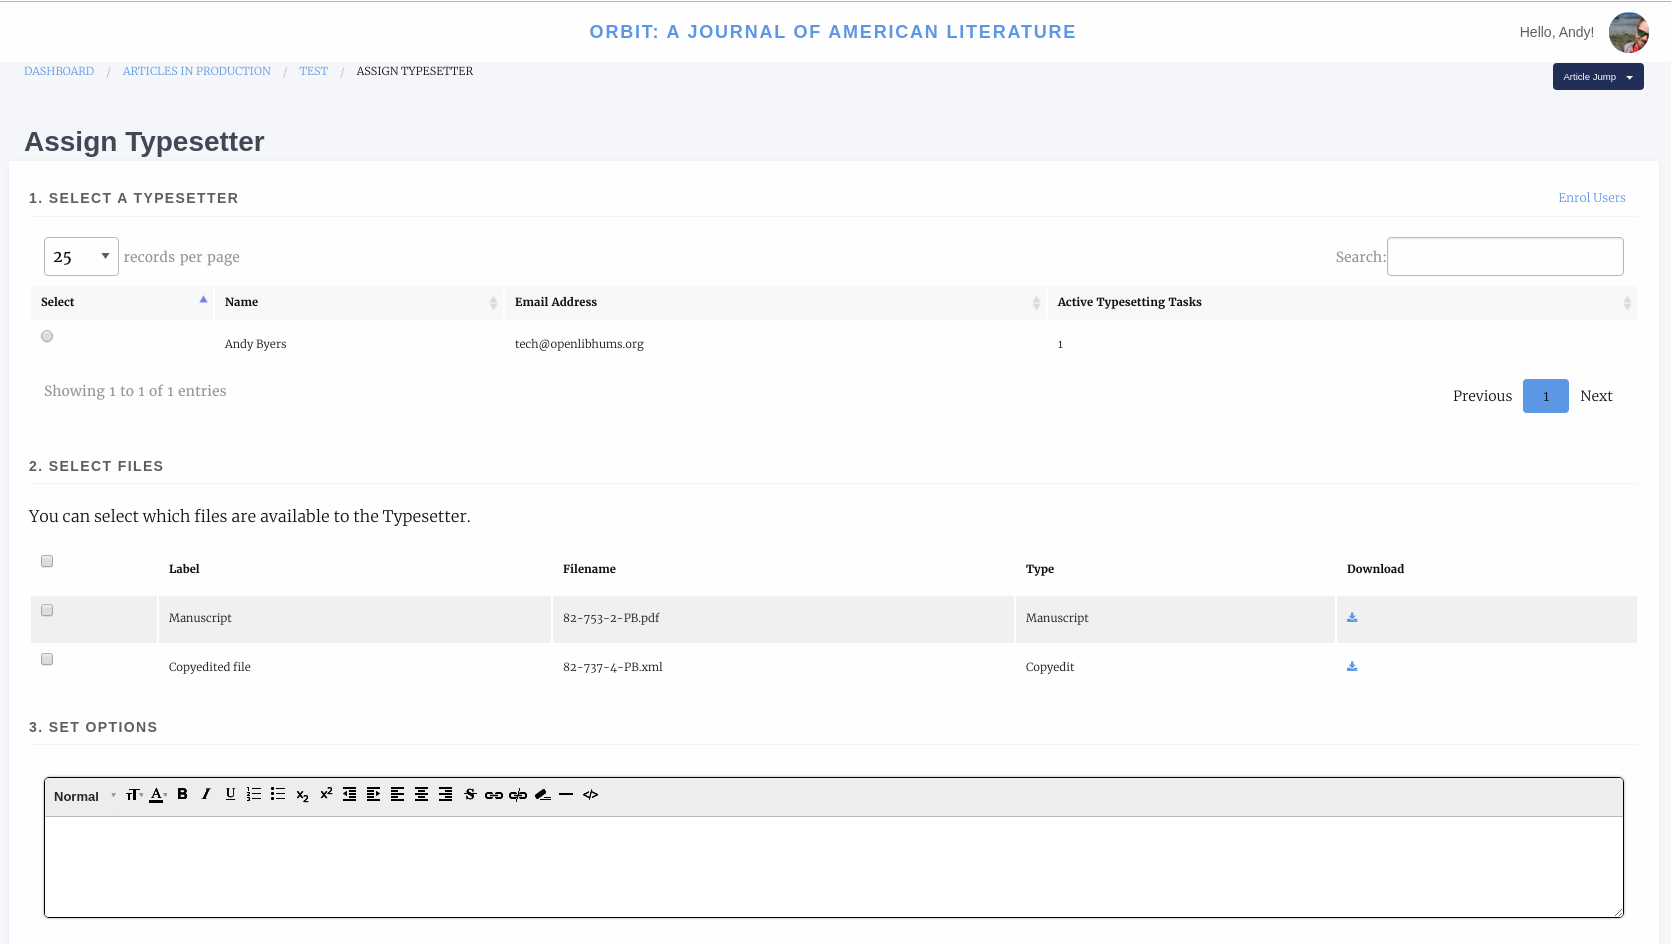This screenshot has height=944, width=1671.
Task: Expand the Article Jump dropdown
Action: pos(1597,77)
